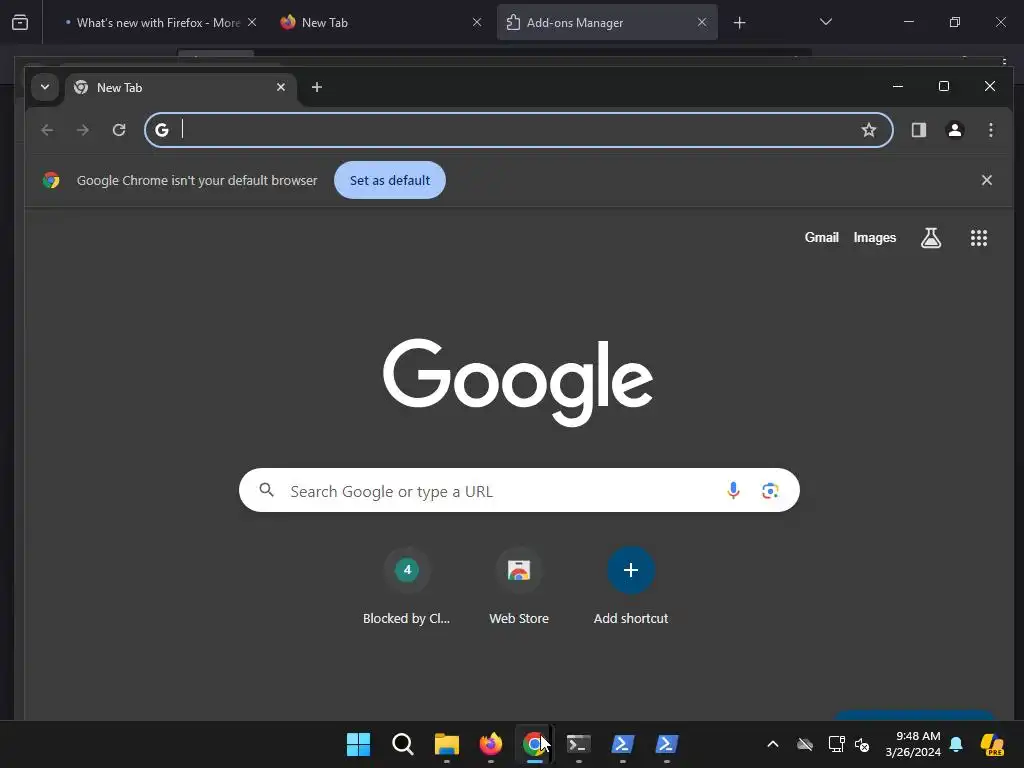
Task: Switch to Firefox What's new with Firefox tab
Action: click(159, 23)
